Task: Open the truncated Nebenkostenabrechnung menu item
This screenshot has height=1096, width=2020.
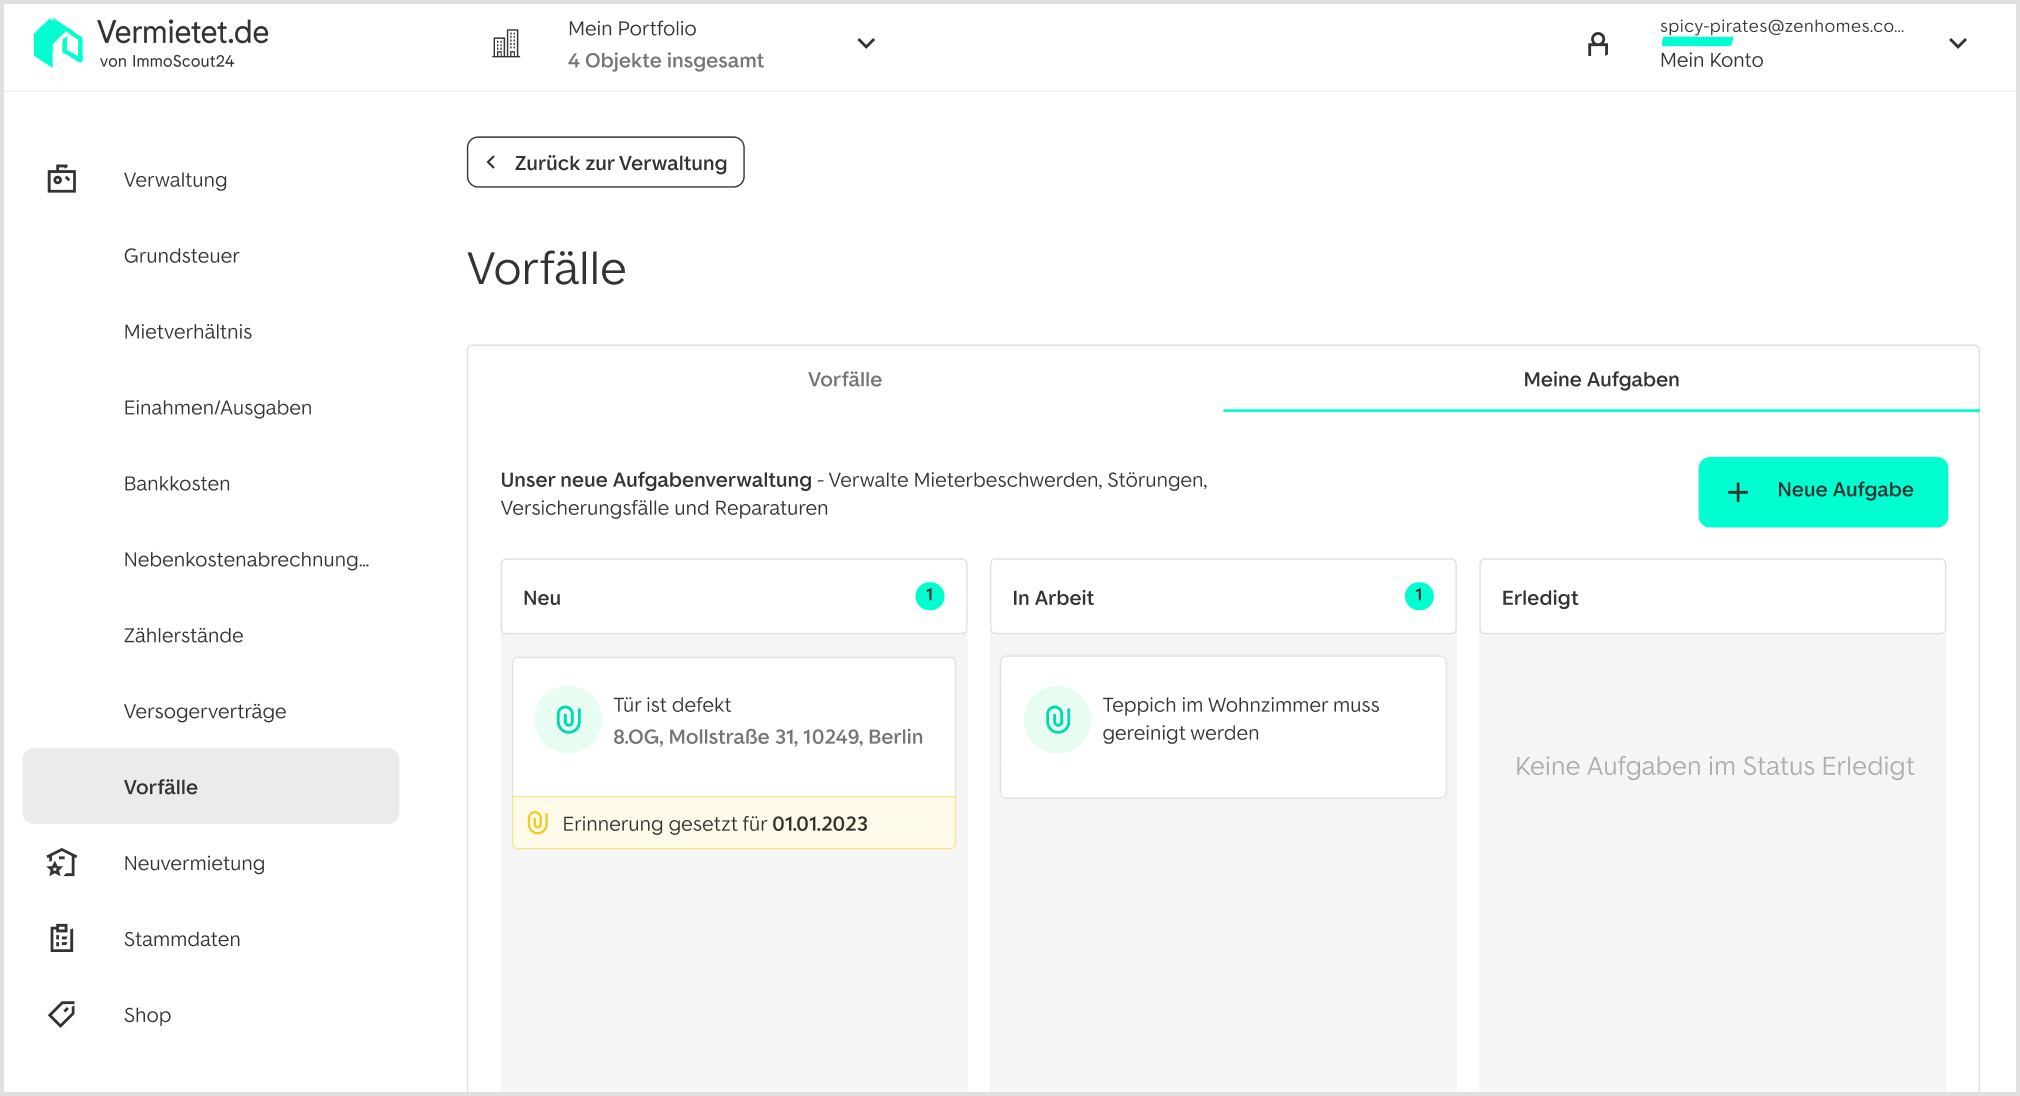Action: click(246, 559)
